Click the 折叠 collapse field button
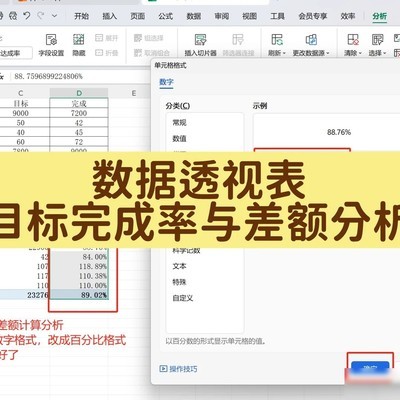The width and height of the screenshot is (400, 400). pos(107,53)
